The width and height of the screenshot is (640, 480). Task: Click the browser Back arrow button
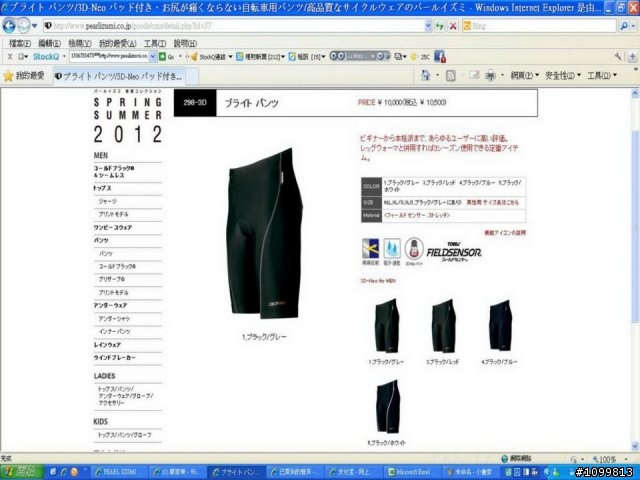[x=9, y=26]
